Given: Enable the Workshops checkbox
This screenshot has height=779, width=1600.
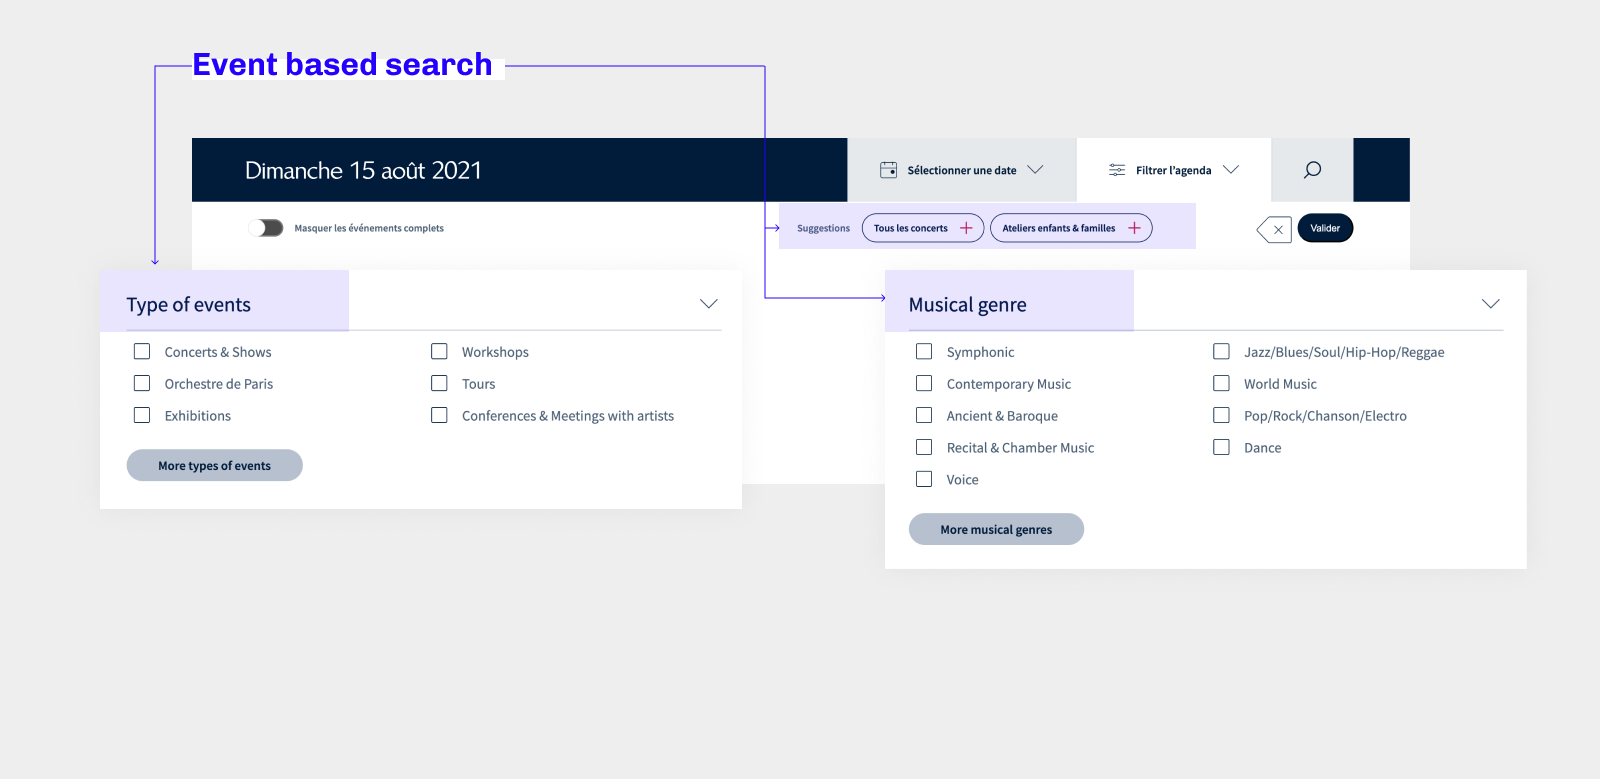Looking at the screenshot, I should pyautogui.click(x=439, y=352).
